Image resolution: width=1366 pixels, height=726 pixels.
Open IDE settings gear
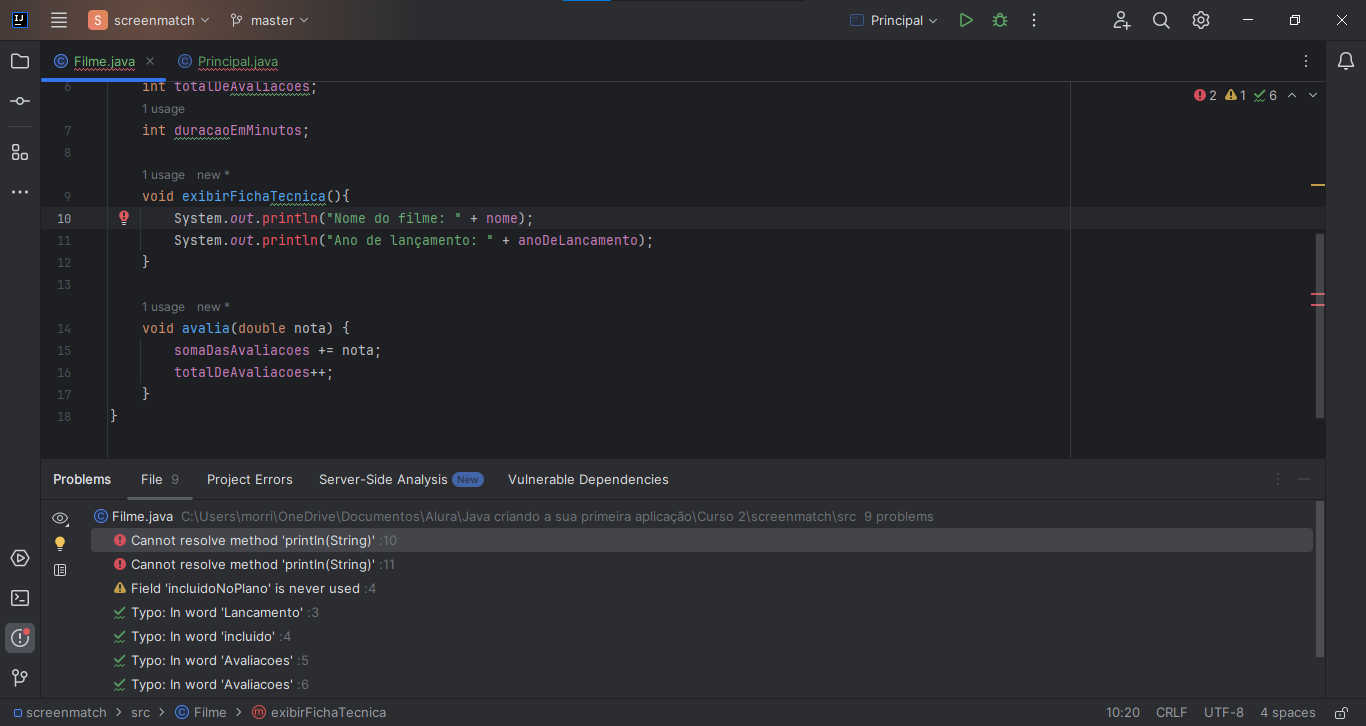pyautogui.click(x=1201, y=20)
